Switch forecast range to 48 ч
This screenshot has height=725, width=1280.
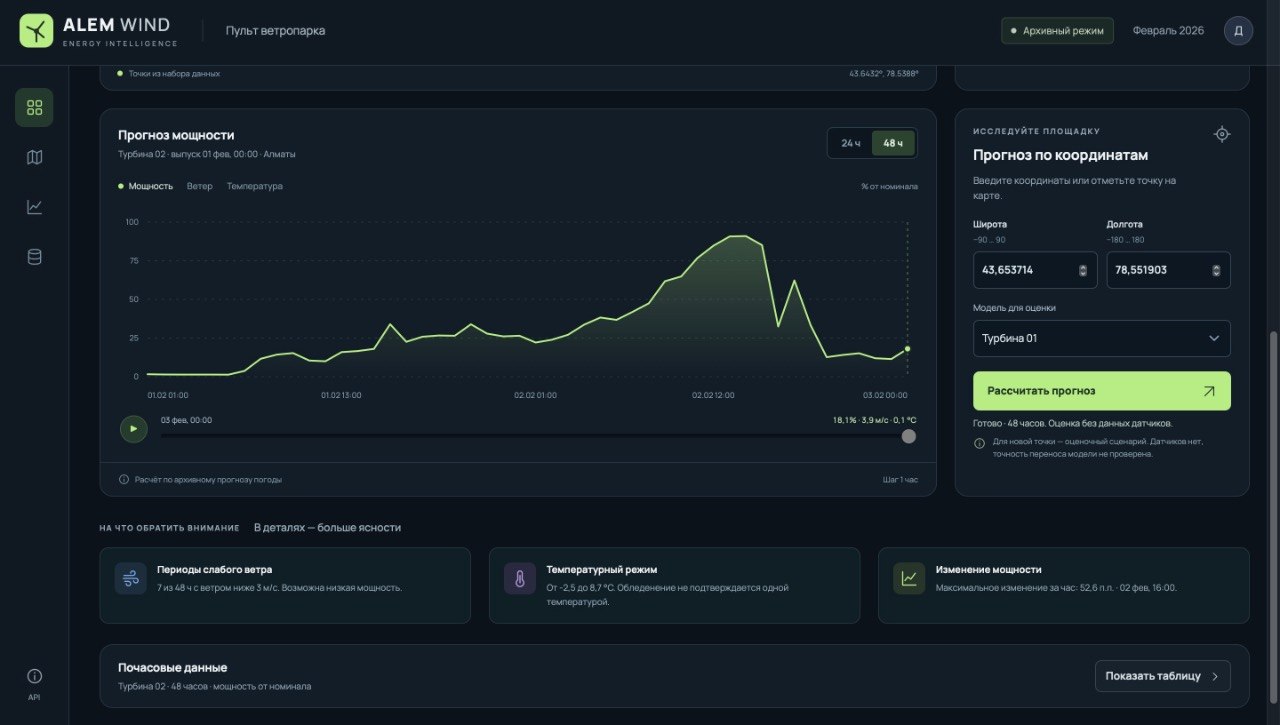[893, 143]
